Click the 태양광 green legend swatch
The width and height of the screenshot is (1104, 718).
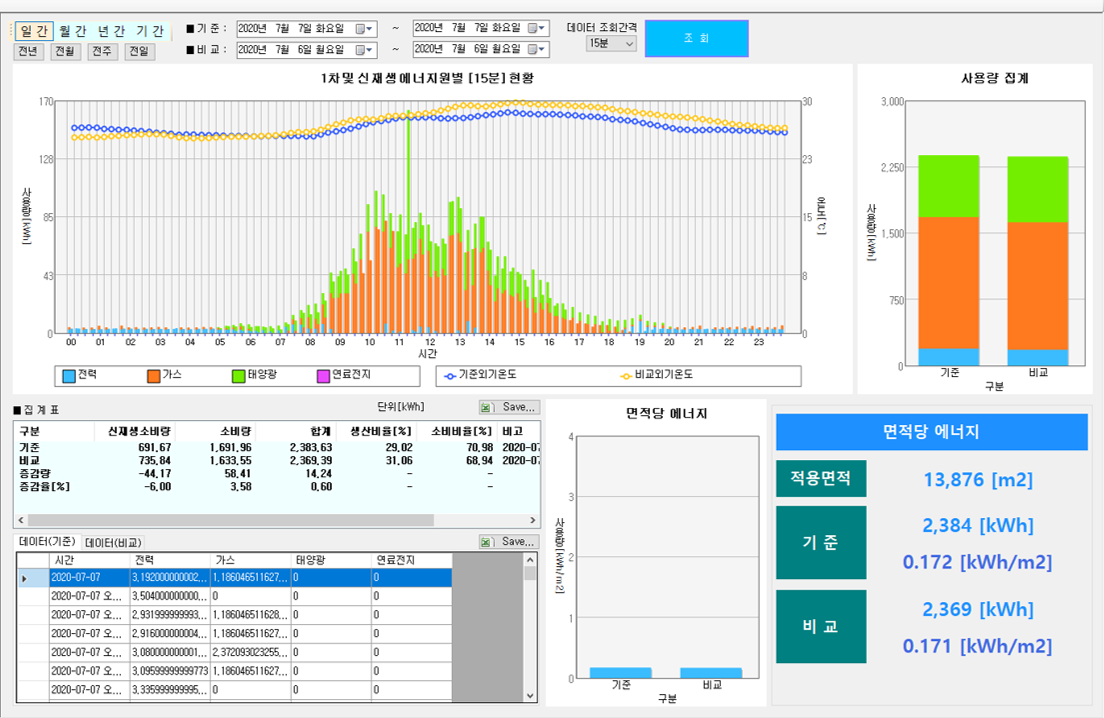pyautogui.click(x=238, y=376)
